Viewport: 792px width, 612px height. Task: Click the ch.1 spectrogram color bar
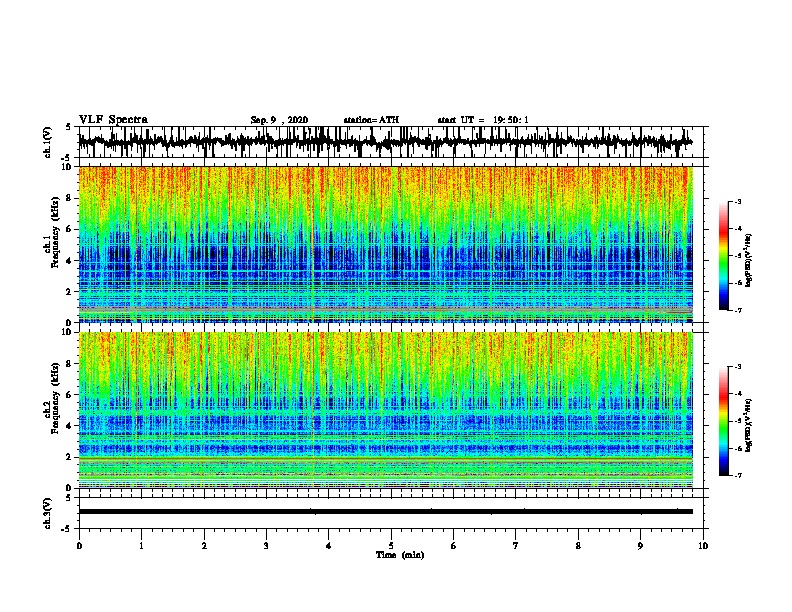pyautogui.click(x=723, y=256)
